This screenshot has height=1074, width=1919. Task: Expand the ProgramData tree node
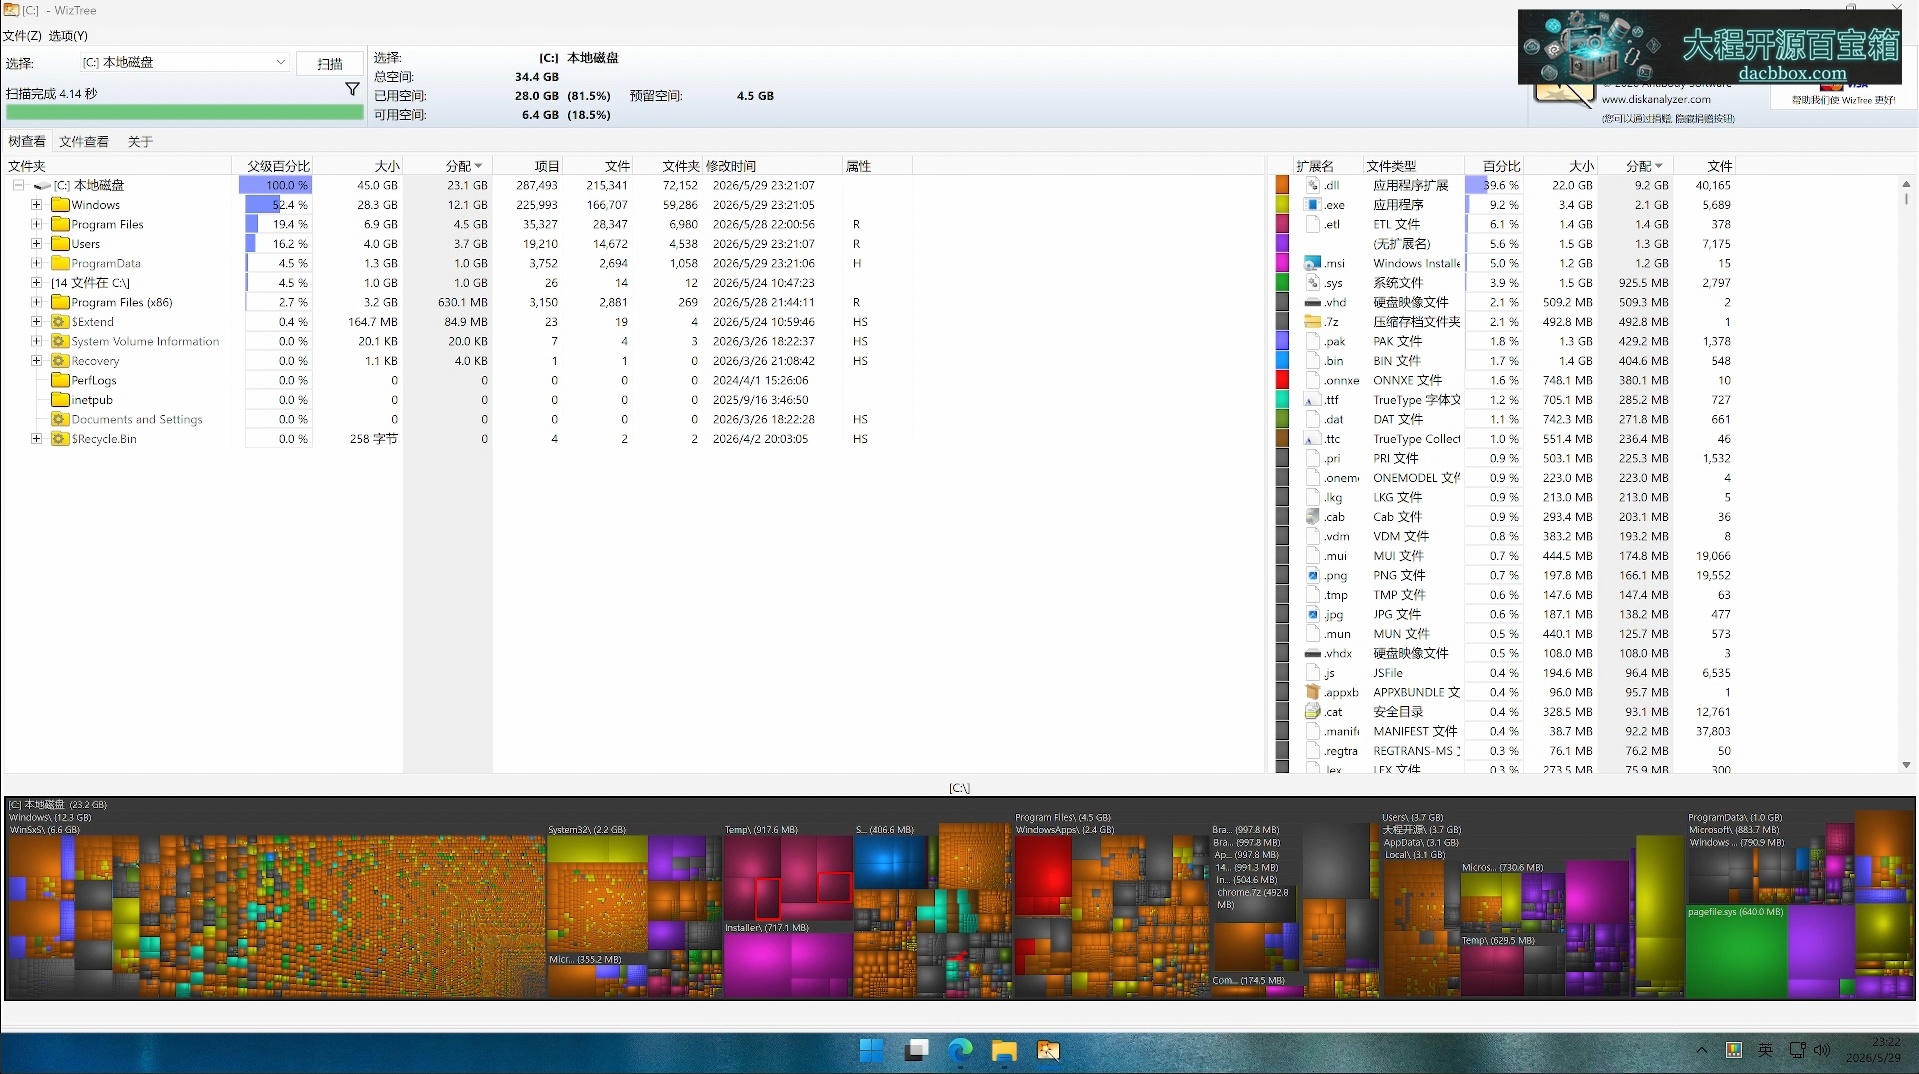[37, 263]
